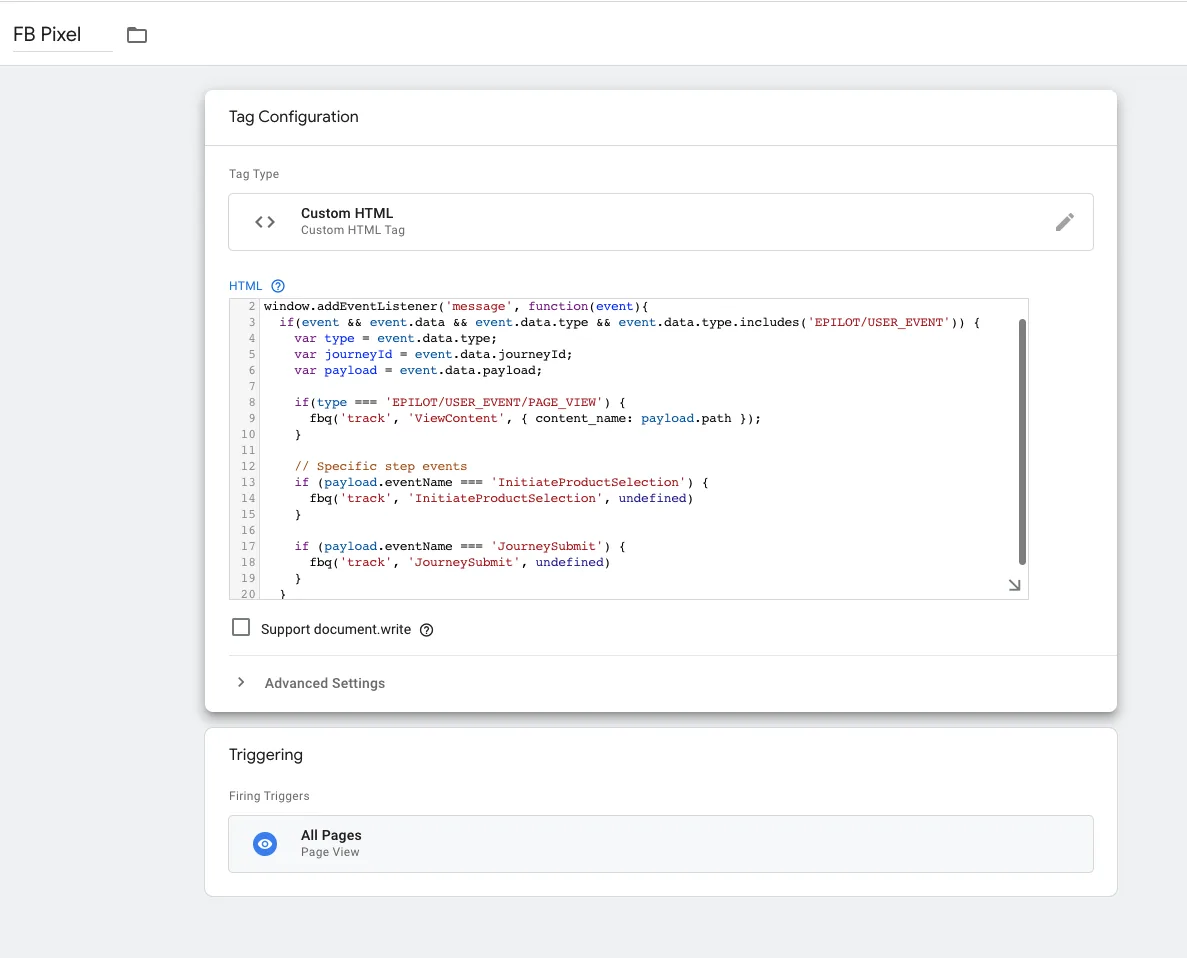Click fbq track 'JourneySubmit' line
This screenshot has height=958, width=1187.
coord(460,563)
